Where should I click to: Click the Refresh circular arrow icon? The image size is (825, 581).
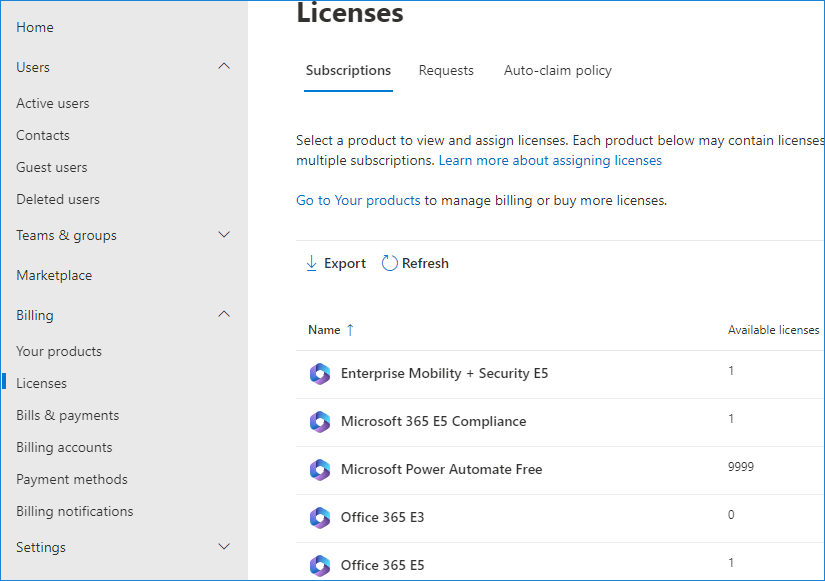coord(389,263)
